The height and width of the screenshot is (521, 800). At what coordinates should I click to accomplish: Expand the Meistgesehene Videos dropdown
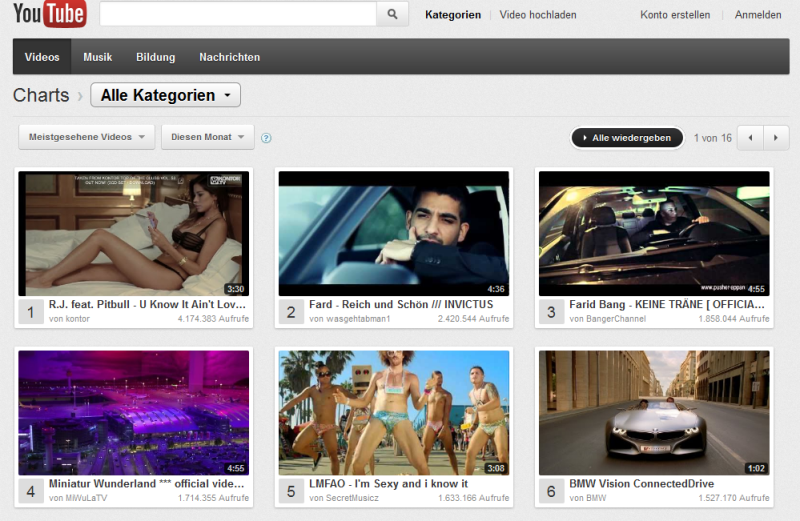click(x=87, y=137)
